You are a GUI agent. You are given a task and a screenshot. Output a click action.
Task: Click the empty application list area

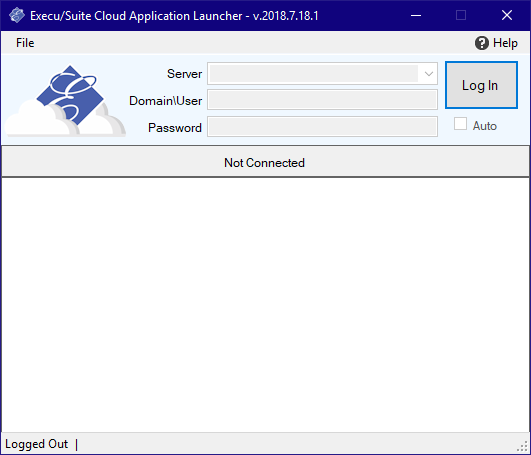tap(265, 305)
